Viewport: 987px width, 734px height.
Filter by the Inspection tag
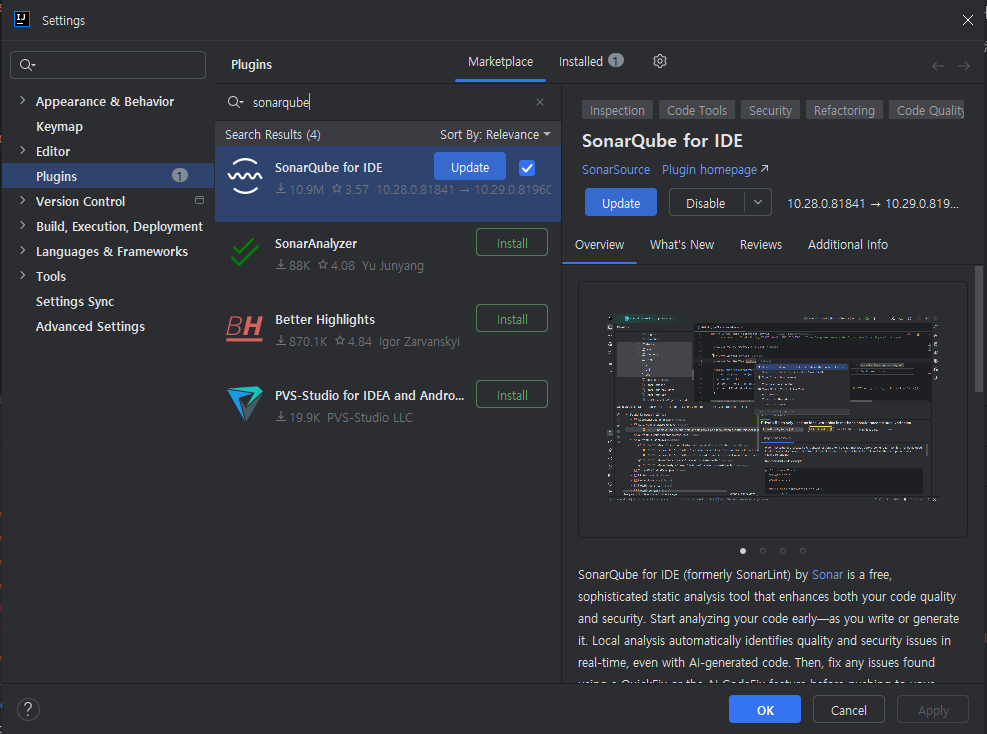point(617,110)
